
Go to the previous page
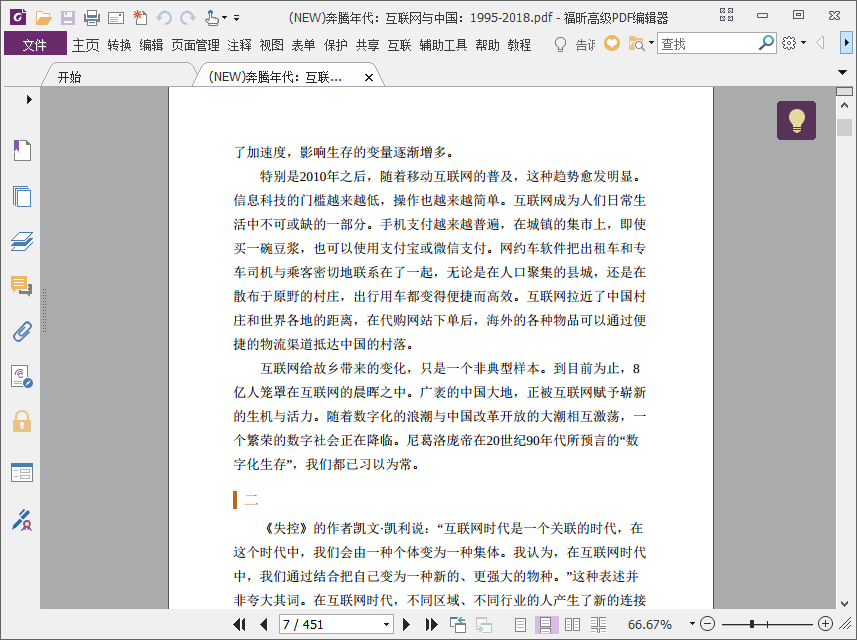pyautogui.click(x=264, y=624)
